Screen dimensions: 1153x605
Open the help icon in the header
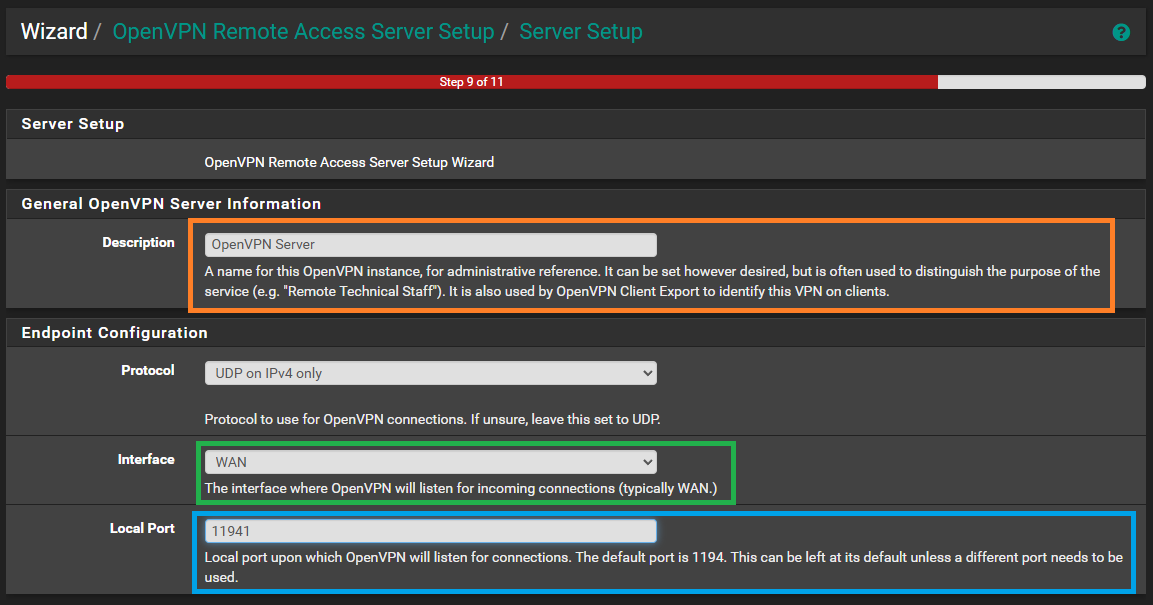tap(1121, 32)
